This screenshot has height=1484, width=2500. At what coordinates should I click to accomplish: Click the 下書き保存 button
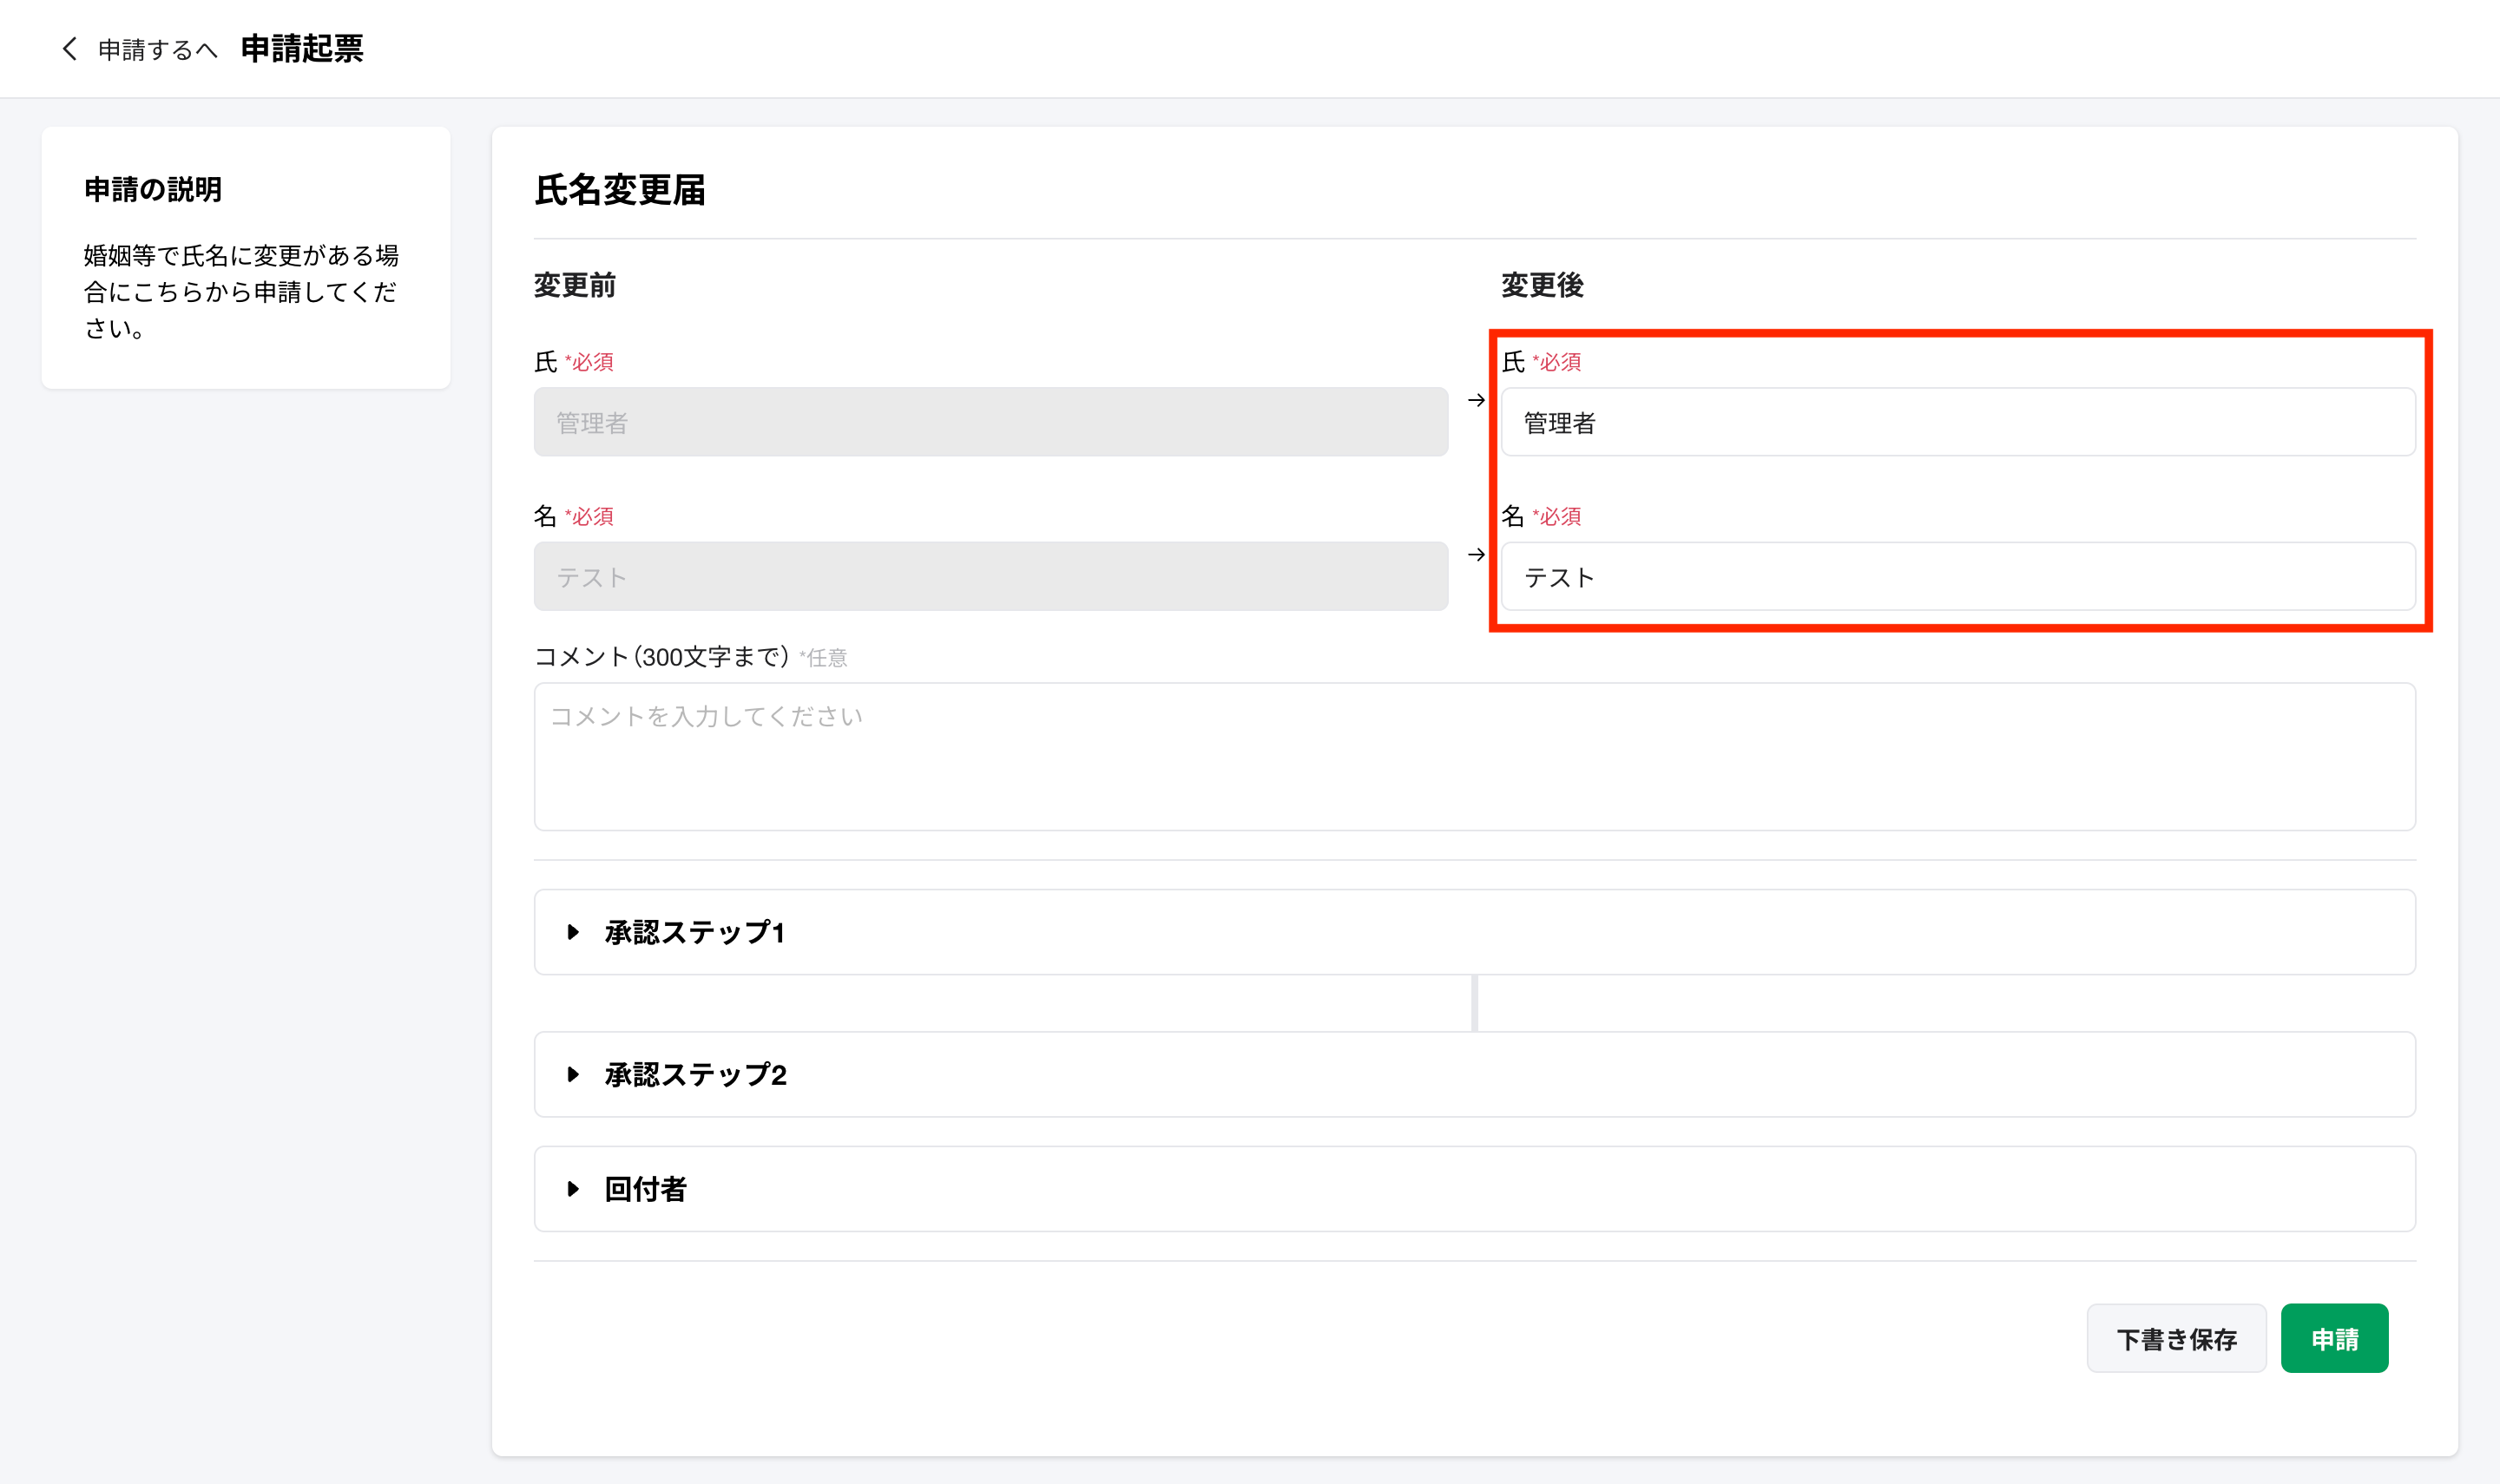pos(2176,1338)
